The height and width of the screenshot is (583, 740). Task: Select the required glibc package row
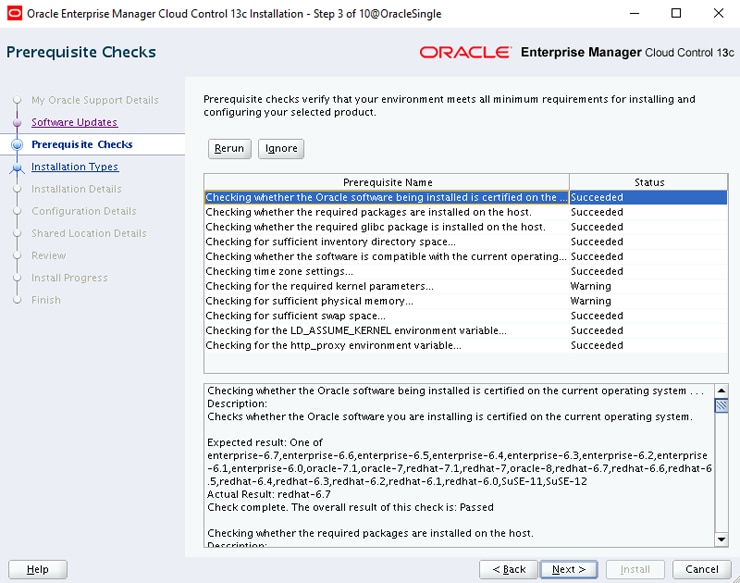[x=466, y=227]
